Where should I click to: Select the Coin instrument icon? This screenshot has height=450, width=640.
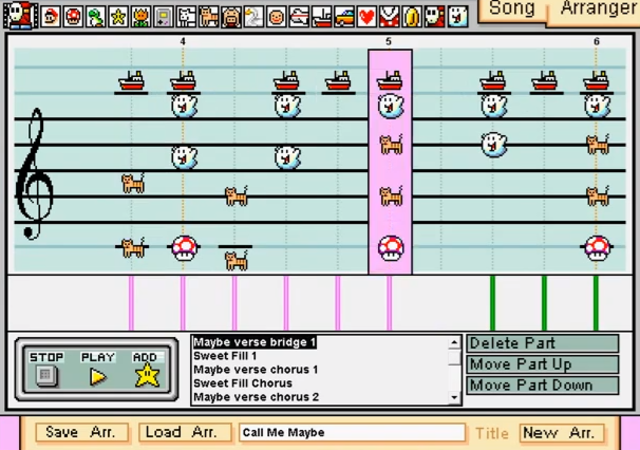click(x=411, y=17)
